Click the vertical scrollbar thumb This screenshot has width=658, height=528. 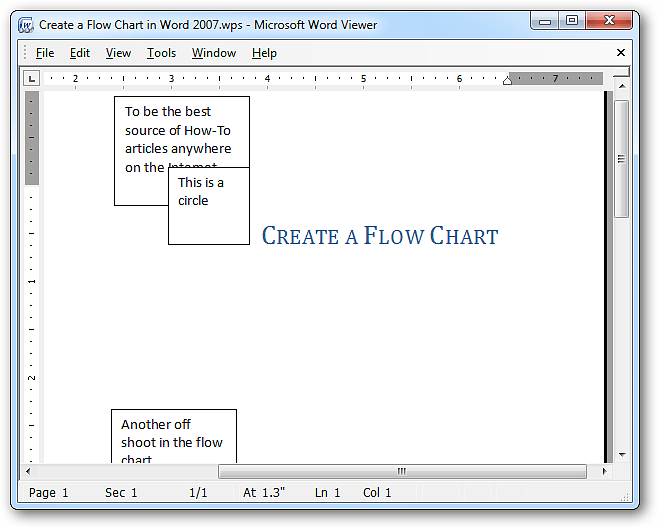(621, 158)
